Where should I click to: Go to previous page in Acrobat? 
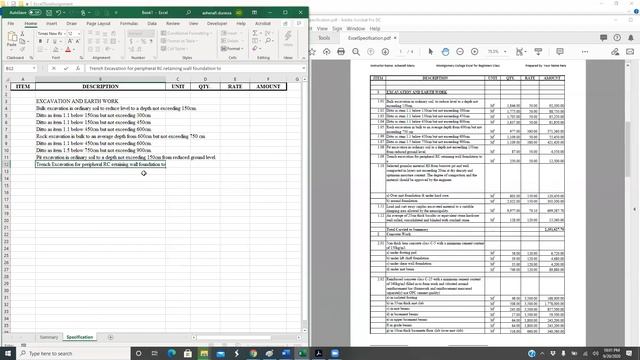370,51
